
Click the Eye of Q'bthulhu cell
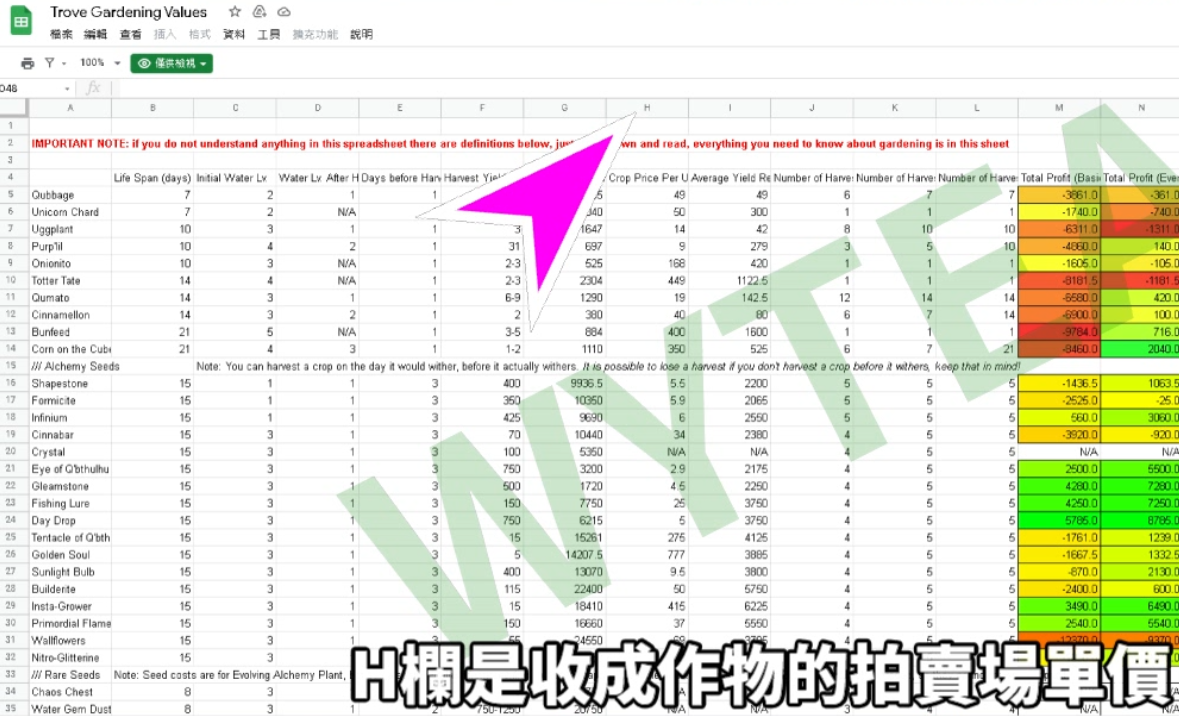coord(70,469)
